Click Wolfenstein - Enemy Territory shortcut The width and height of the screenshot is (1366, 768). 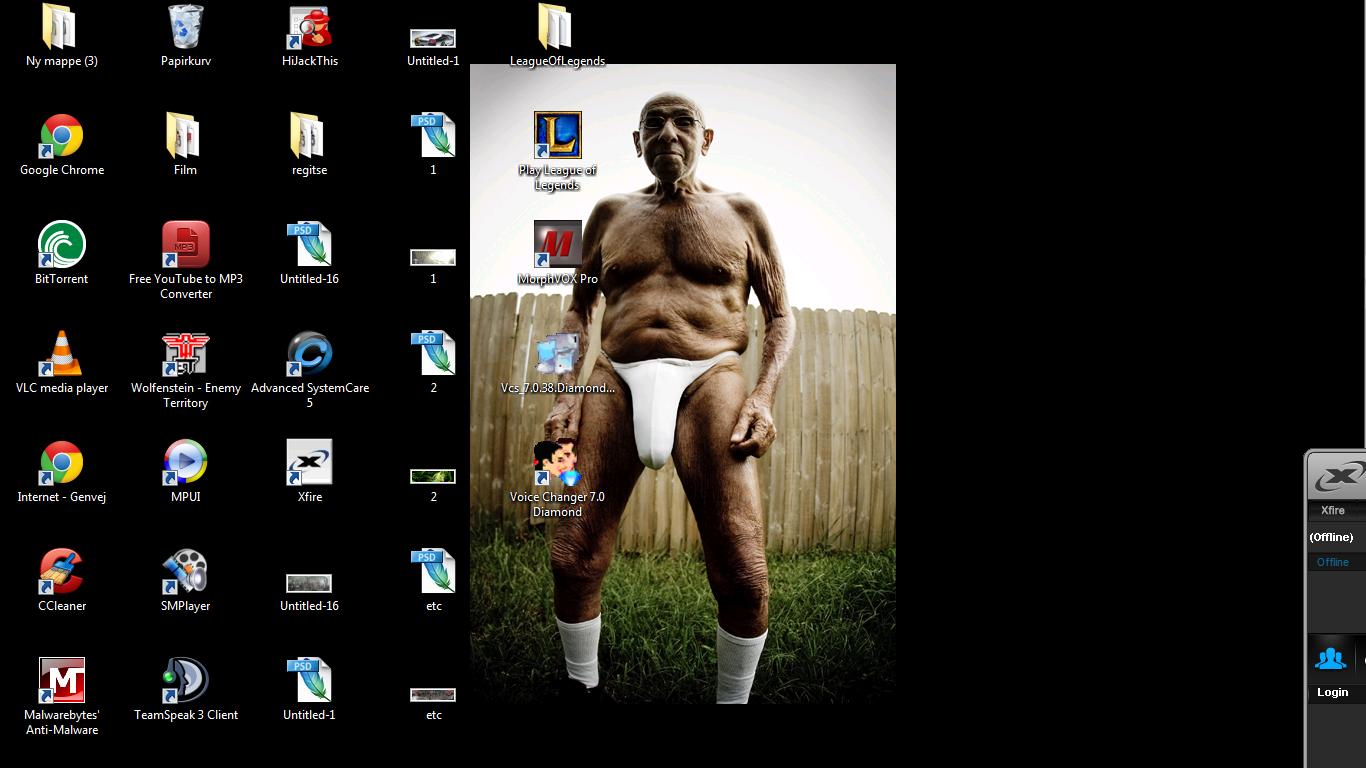click(186, 355)
